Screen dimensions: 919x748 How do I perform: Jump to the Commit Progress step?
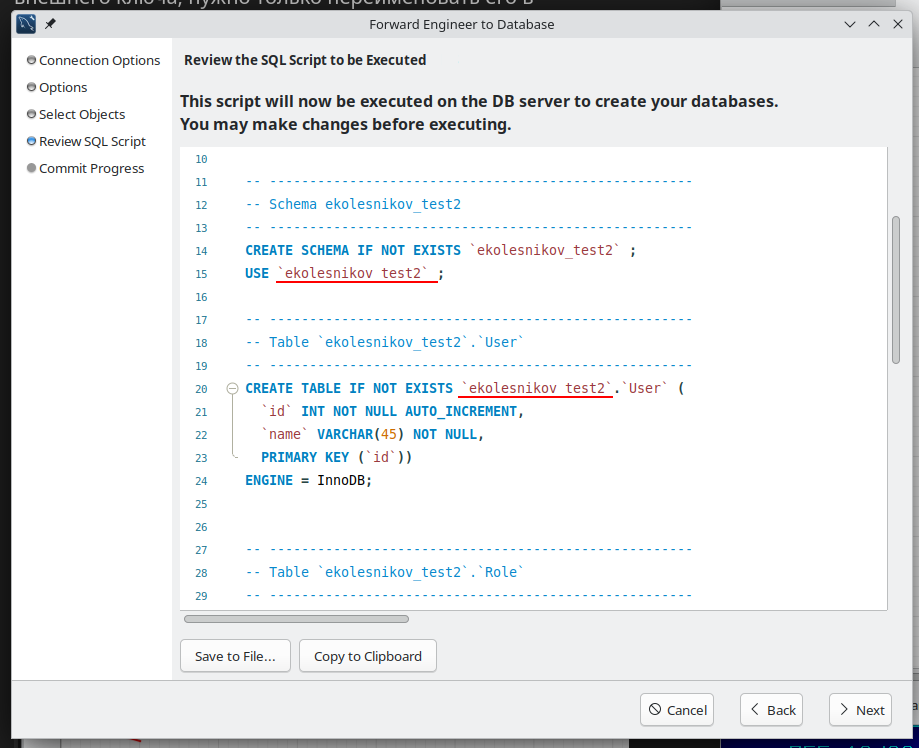coord(91,168)
